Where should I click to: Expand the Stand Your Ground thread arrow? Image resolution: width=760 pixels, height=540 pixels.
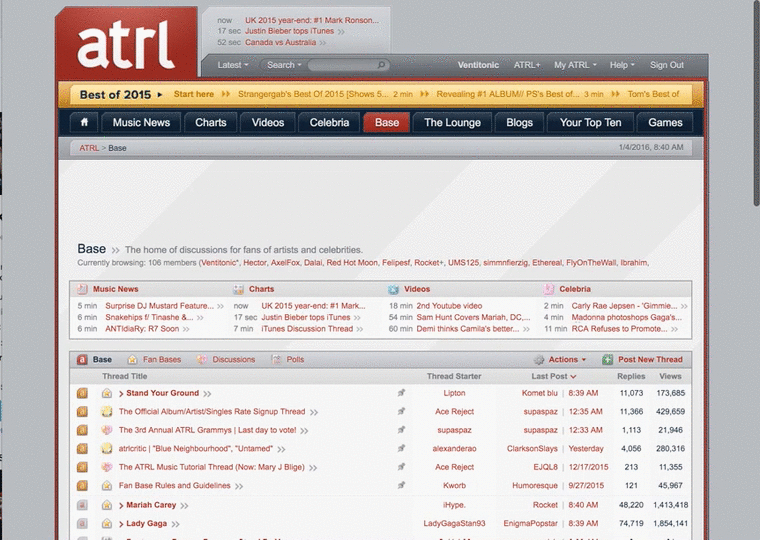121,394
